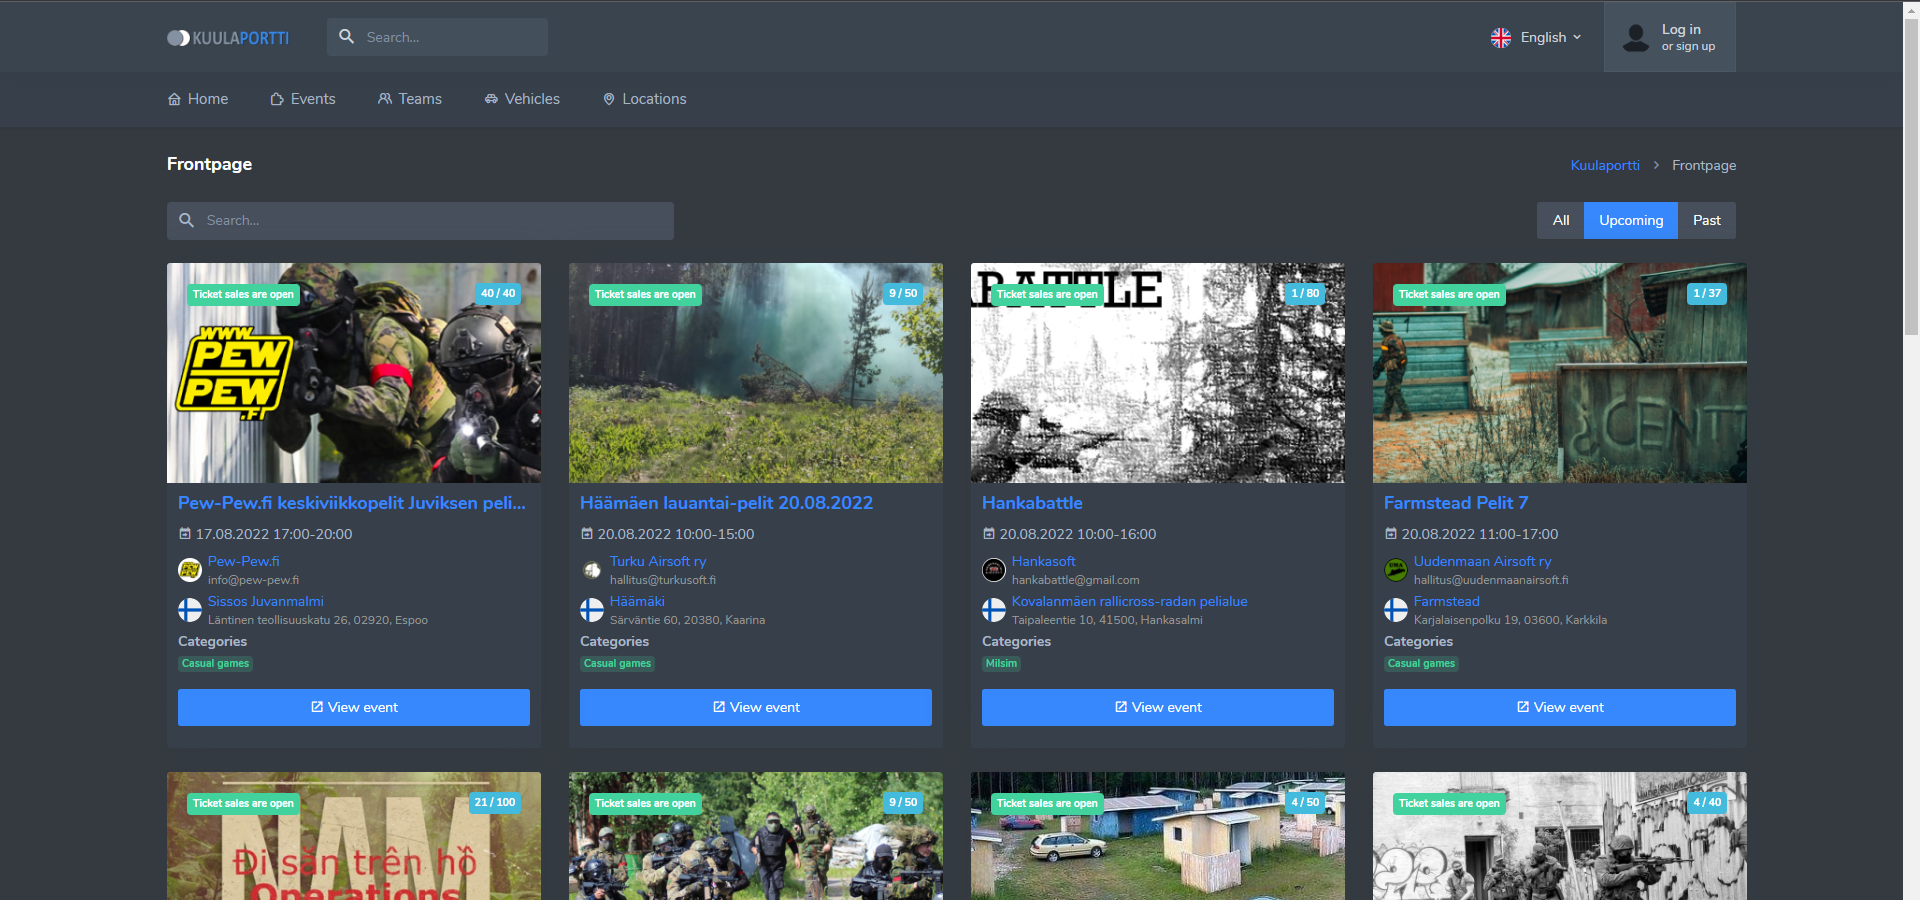Click the 40 / 40 ticket count badge
The width and height of the screenshot is (1920, 900).
pos(498,294)
